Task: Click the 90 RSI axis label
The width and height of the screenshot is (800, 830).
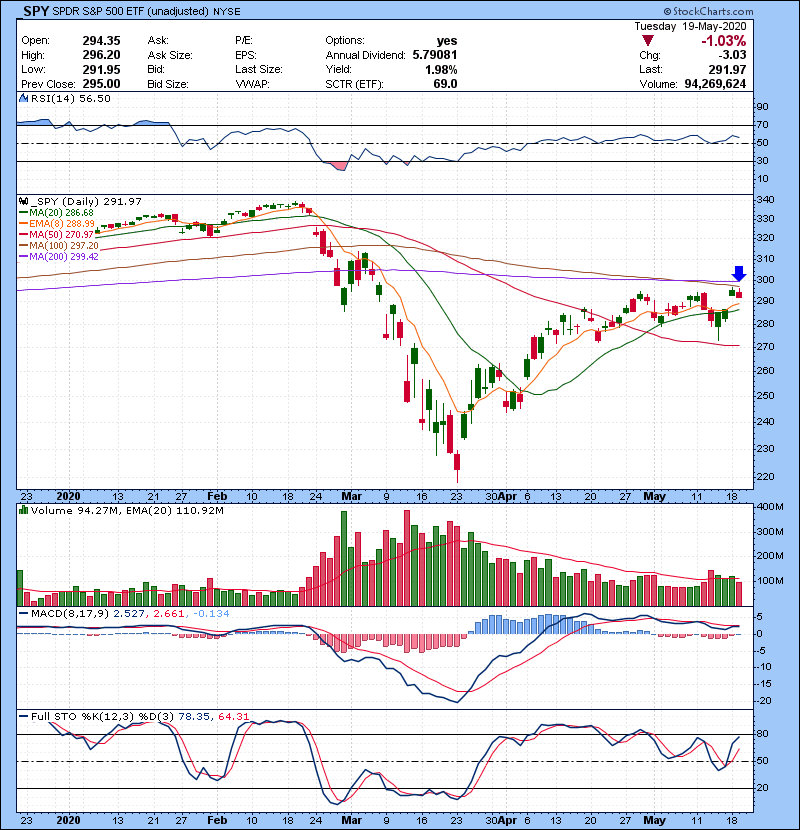Action: click(x=762, y=107)
